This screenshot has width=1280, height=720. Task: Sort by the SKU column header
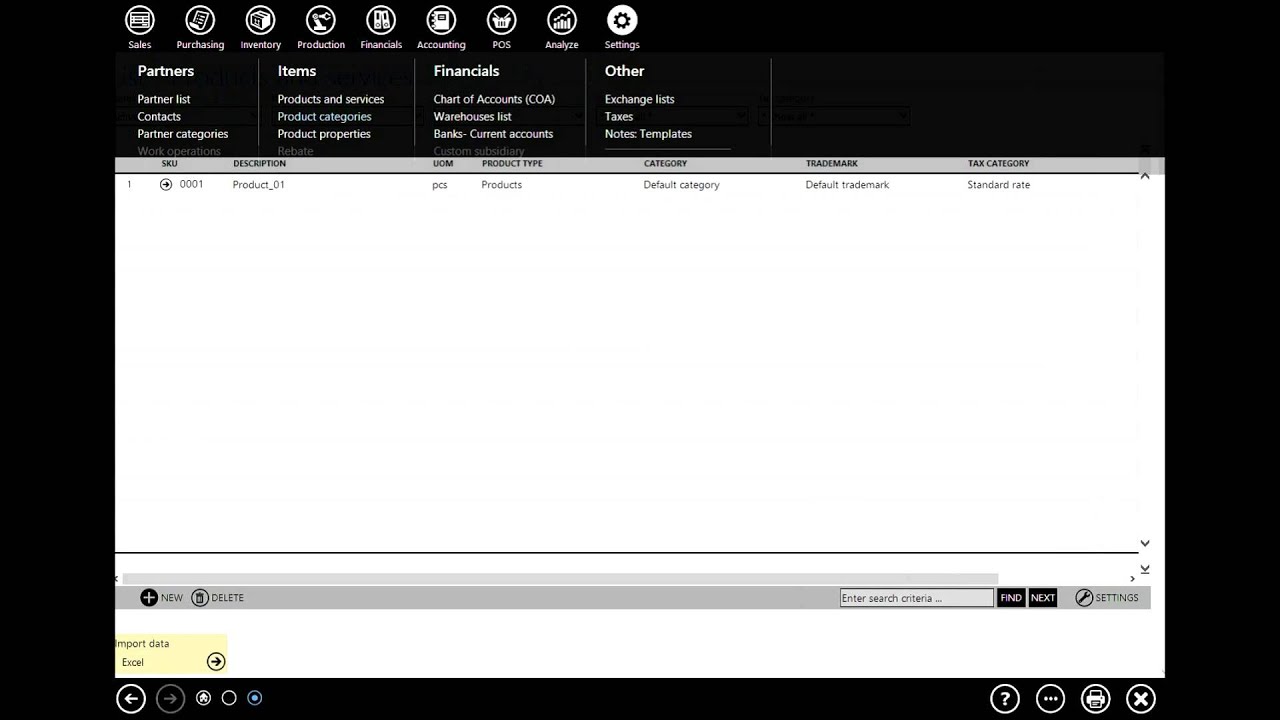tap(170, 164)
